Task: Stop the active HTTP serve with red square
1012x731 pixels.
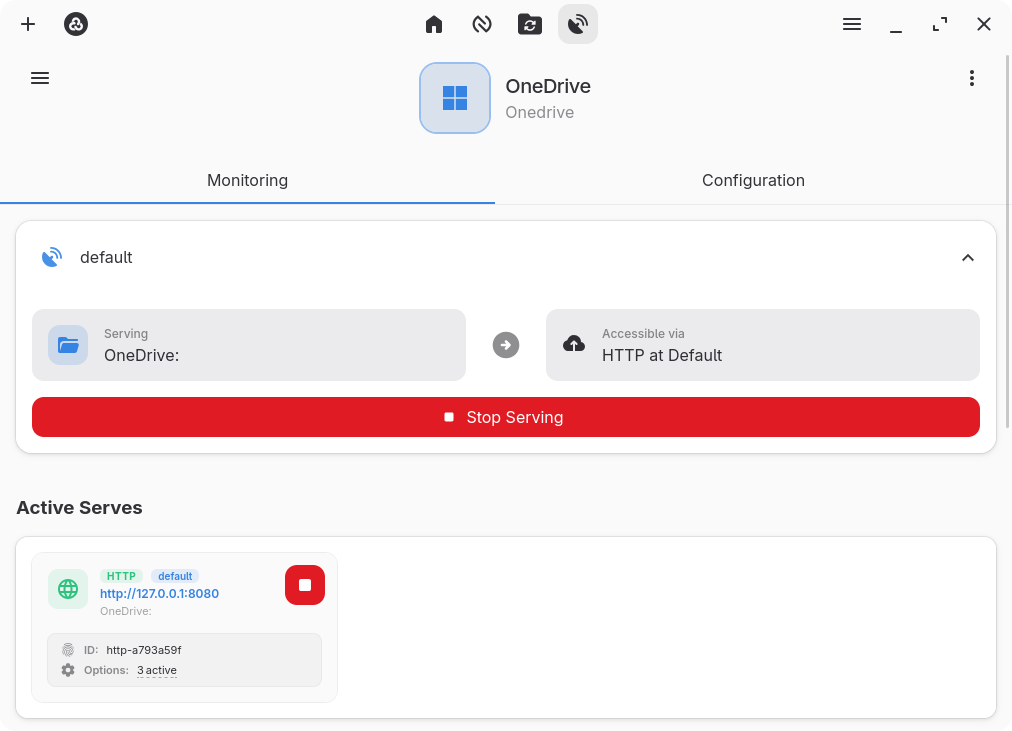Action: [x=305, y=585]
